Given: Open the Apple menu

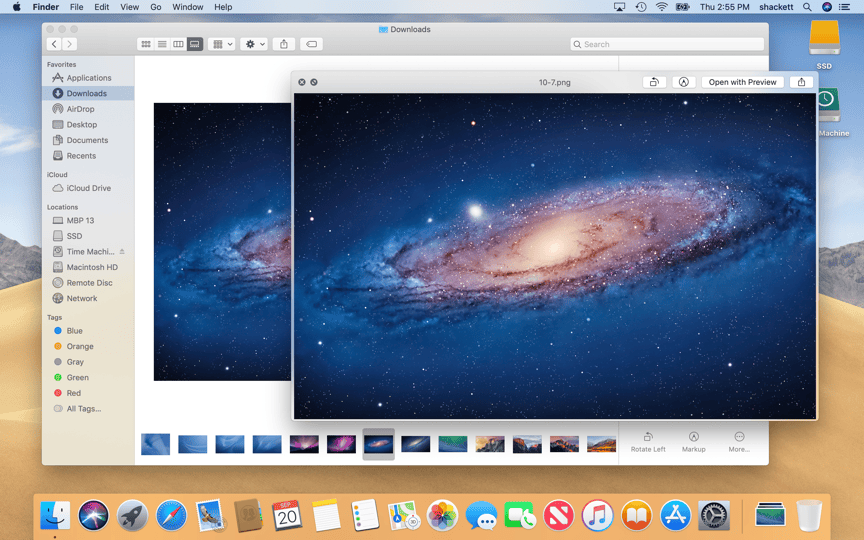Looking at the screenshot, I should pyautogui.click(x=17, y=7).
